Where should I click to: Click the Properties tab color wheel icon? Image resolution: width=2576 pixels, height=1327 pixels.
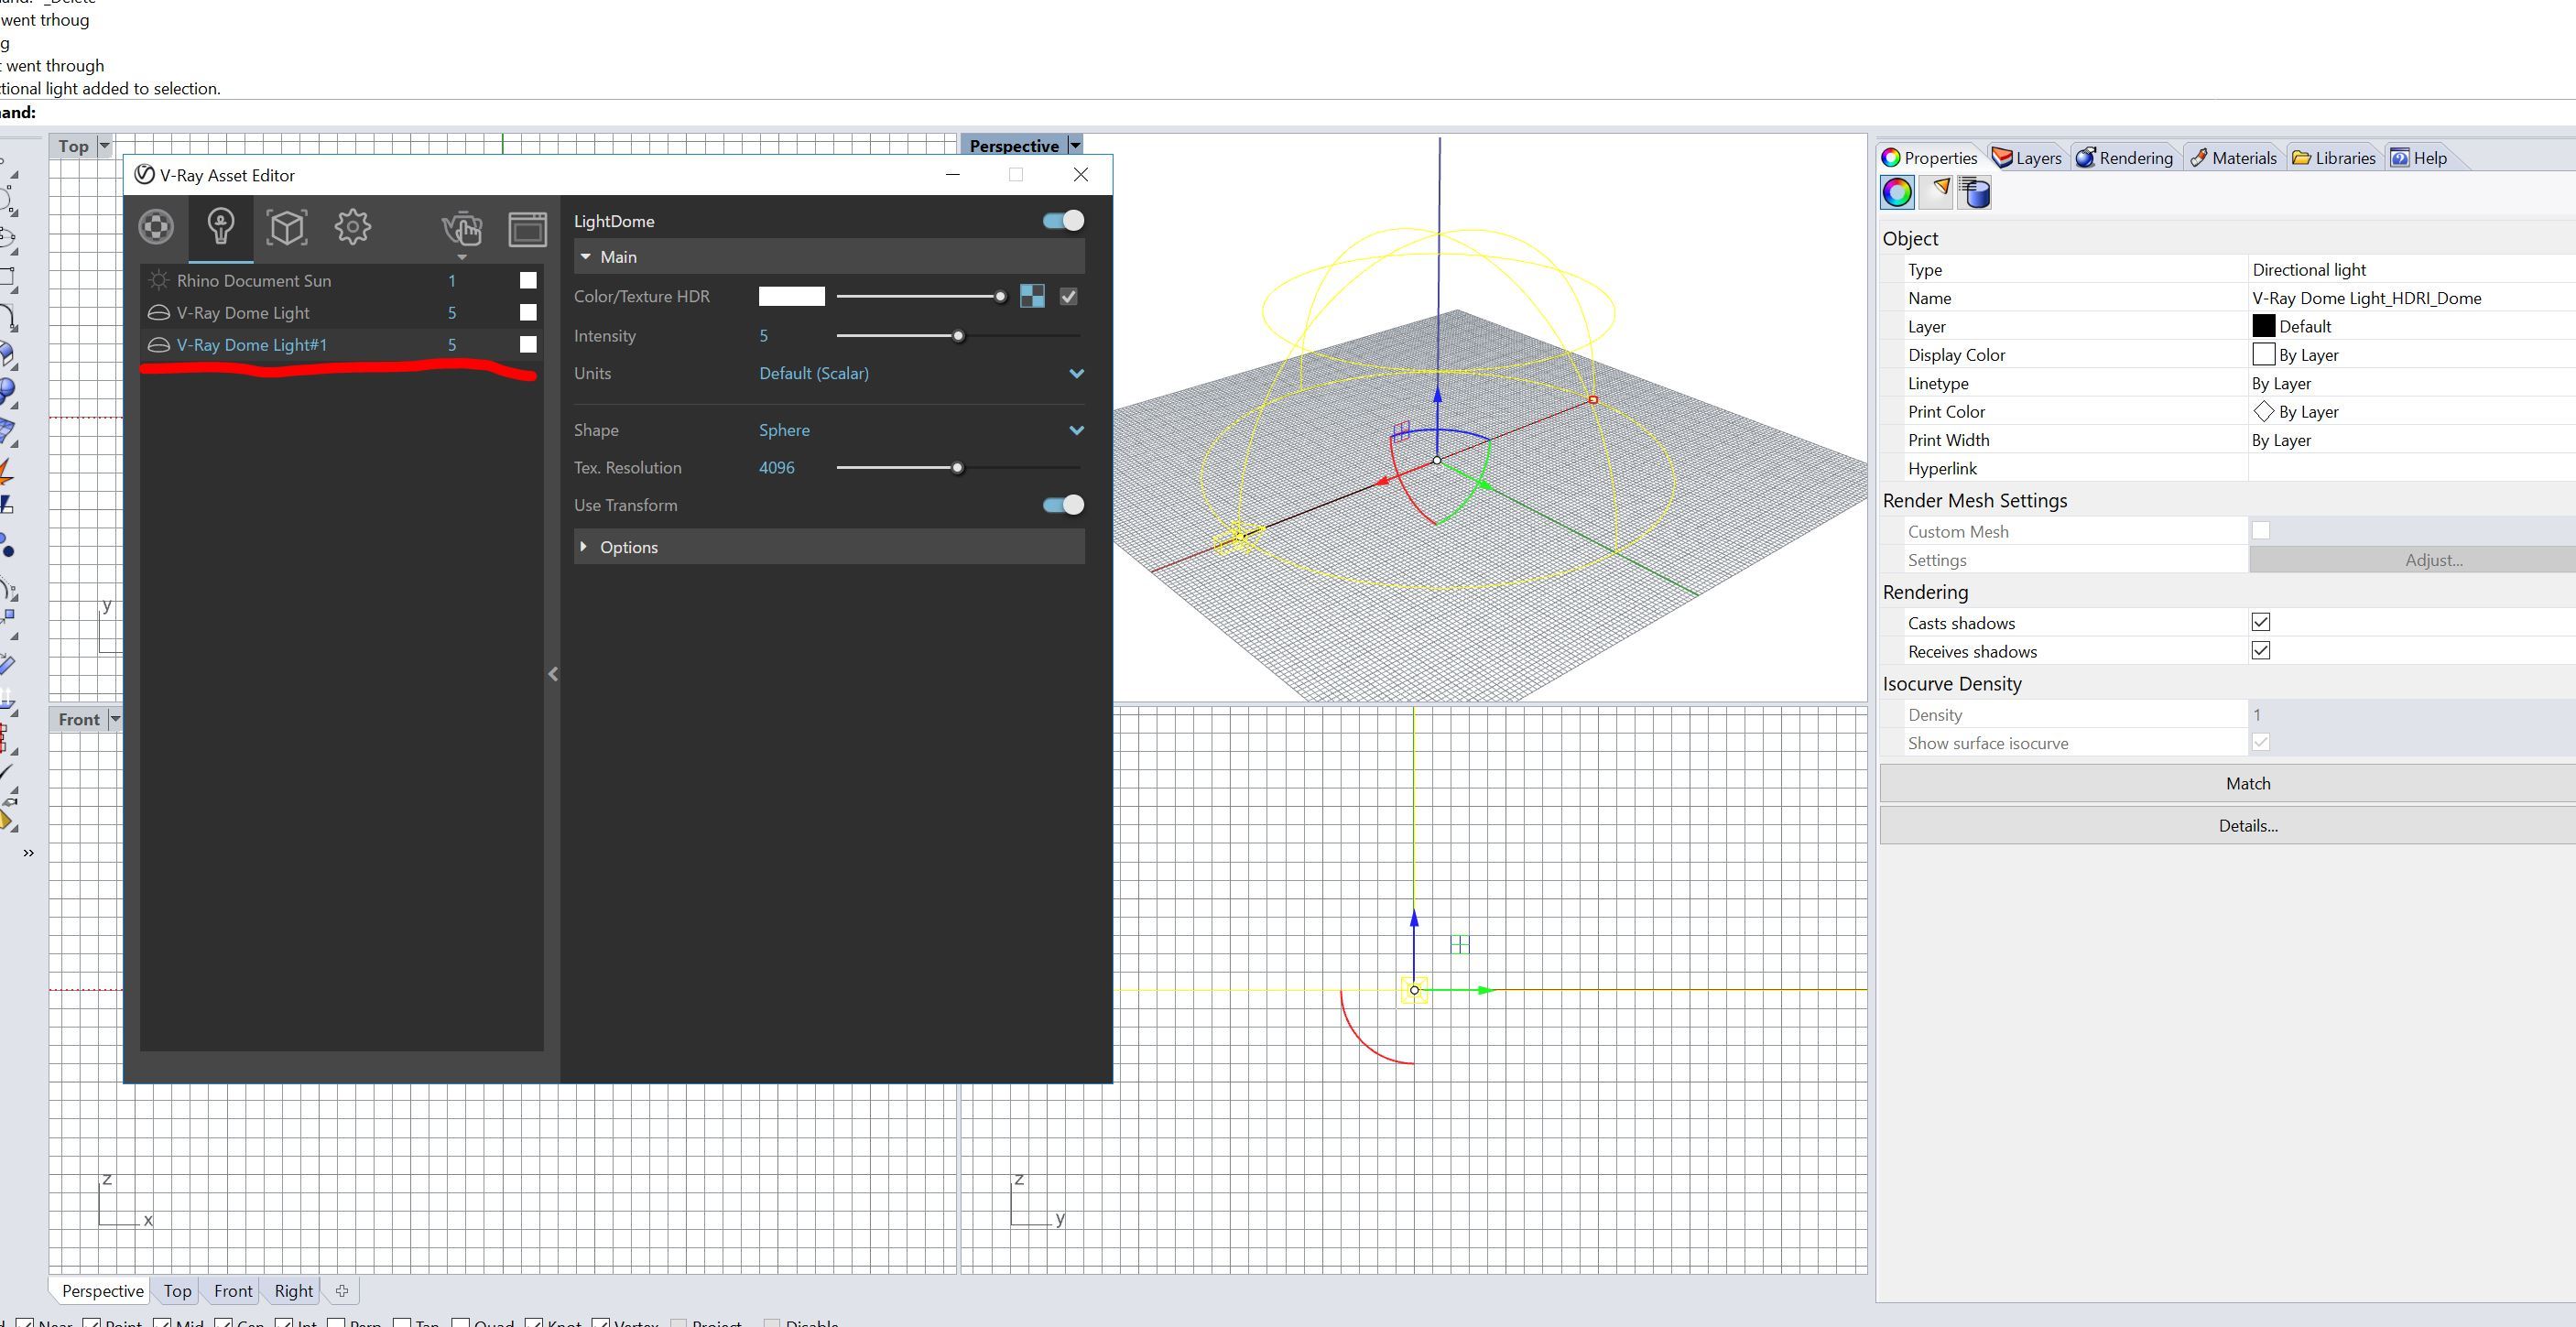pyautogui.click(x=1891, y=158)
